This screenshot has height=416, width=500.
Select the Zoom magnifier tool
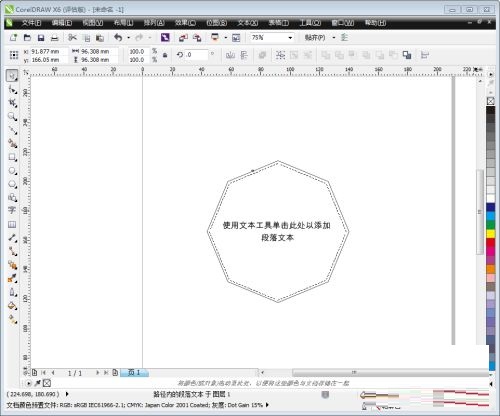click(12, 116)
